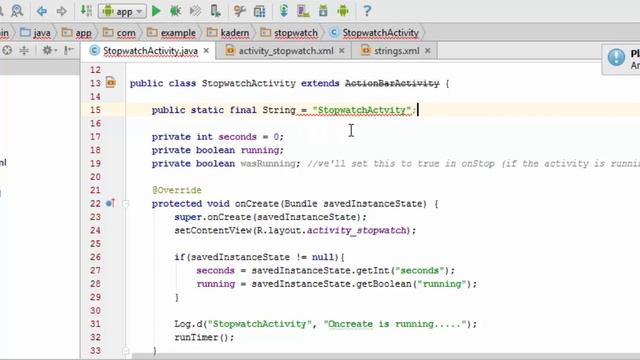This screenshot has height=360, width=640.
Task: Click the Run with Coverage icon
Action: (x=196, y=11)
